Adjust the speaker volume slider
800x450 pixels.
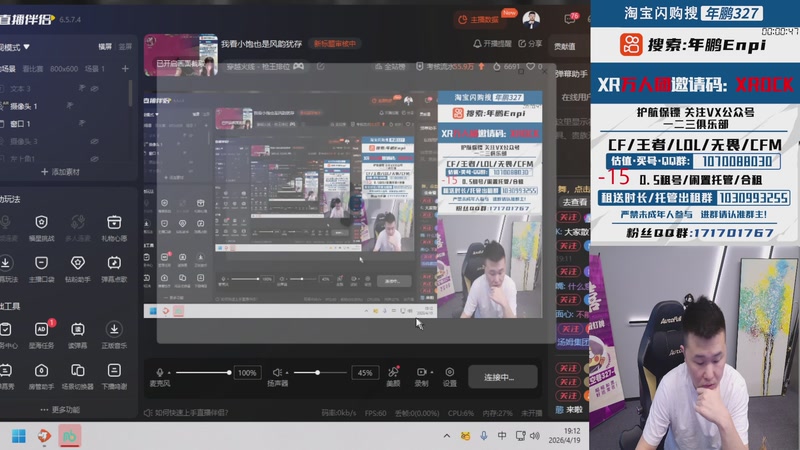coord(320,373)
